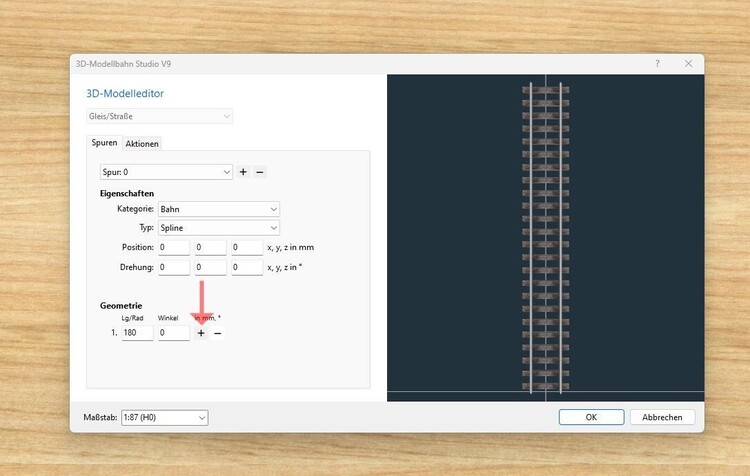Click the Lg/Rad field containing 180
The height and width of the screenshot is (476, 750).
[x=137, y=332]
